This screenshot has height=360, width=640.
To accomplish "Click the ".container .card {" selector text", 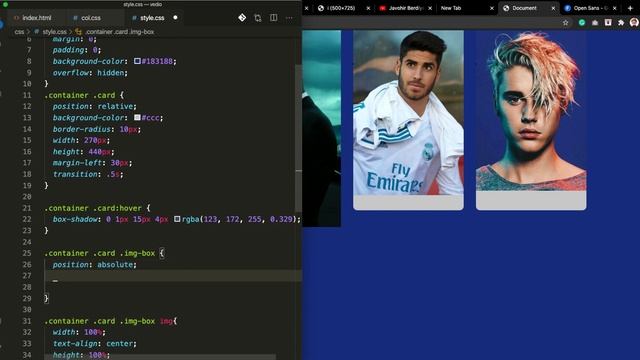I will click(84, 95).
